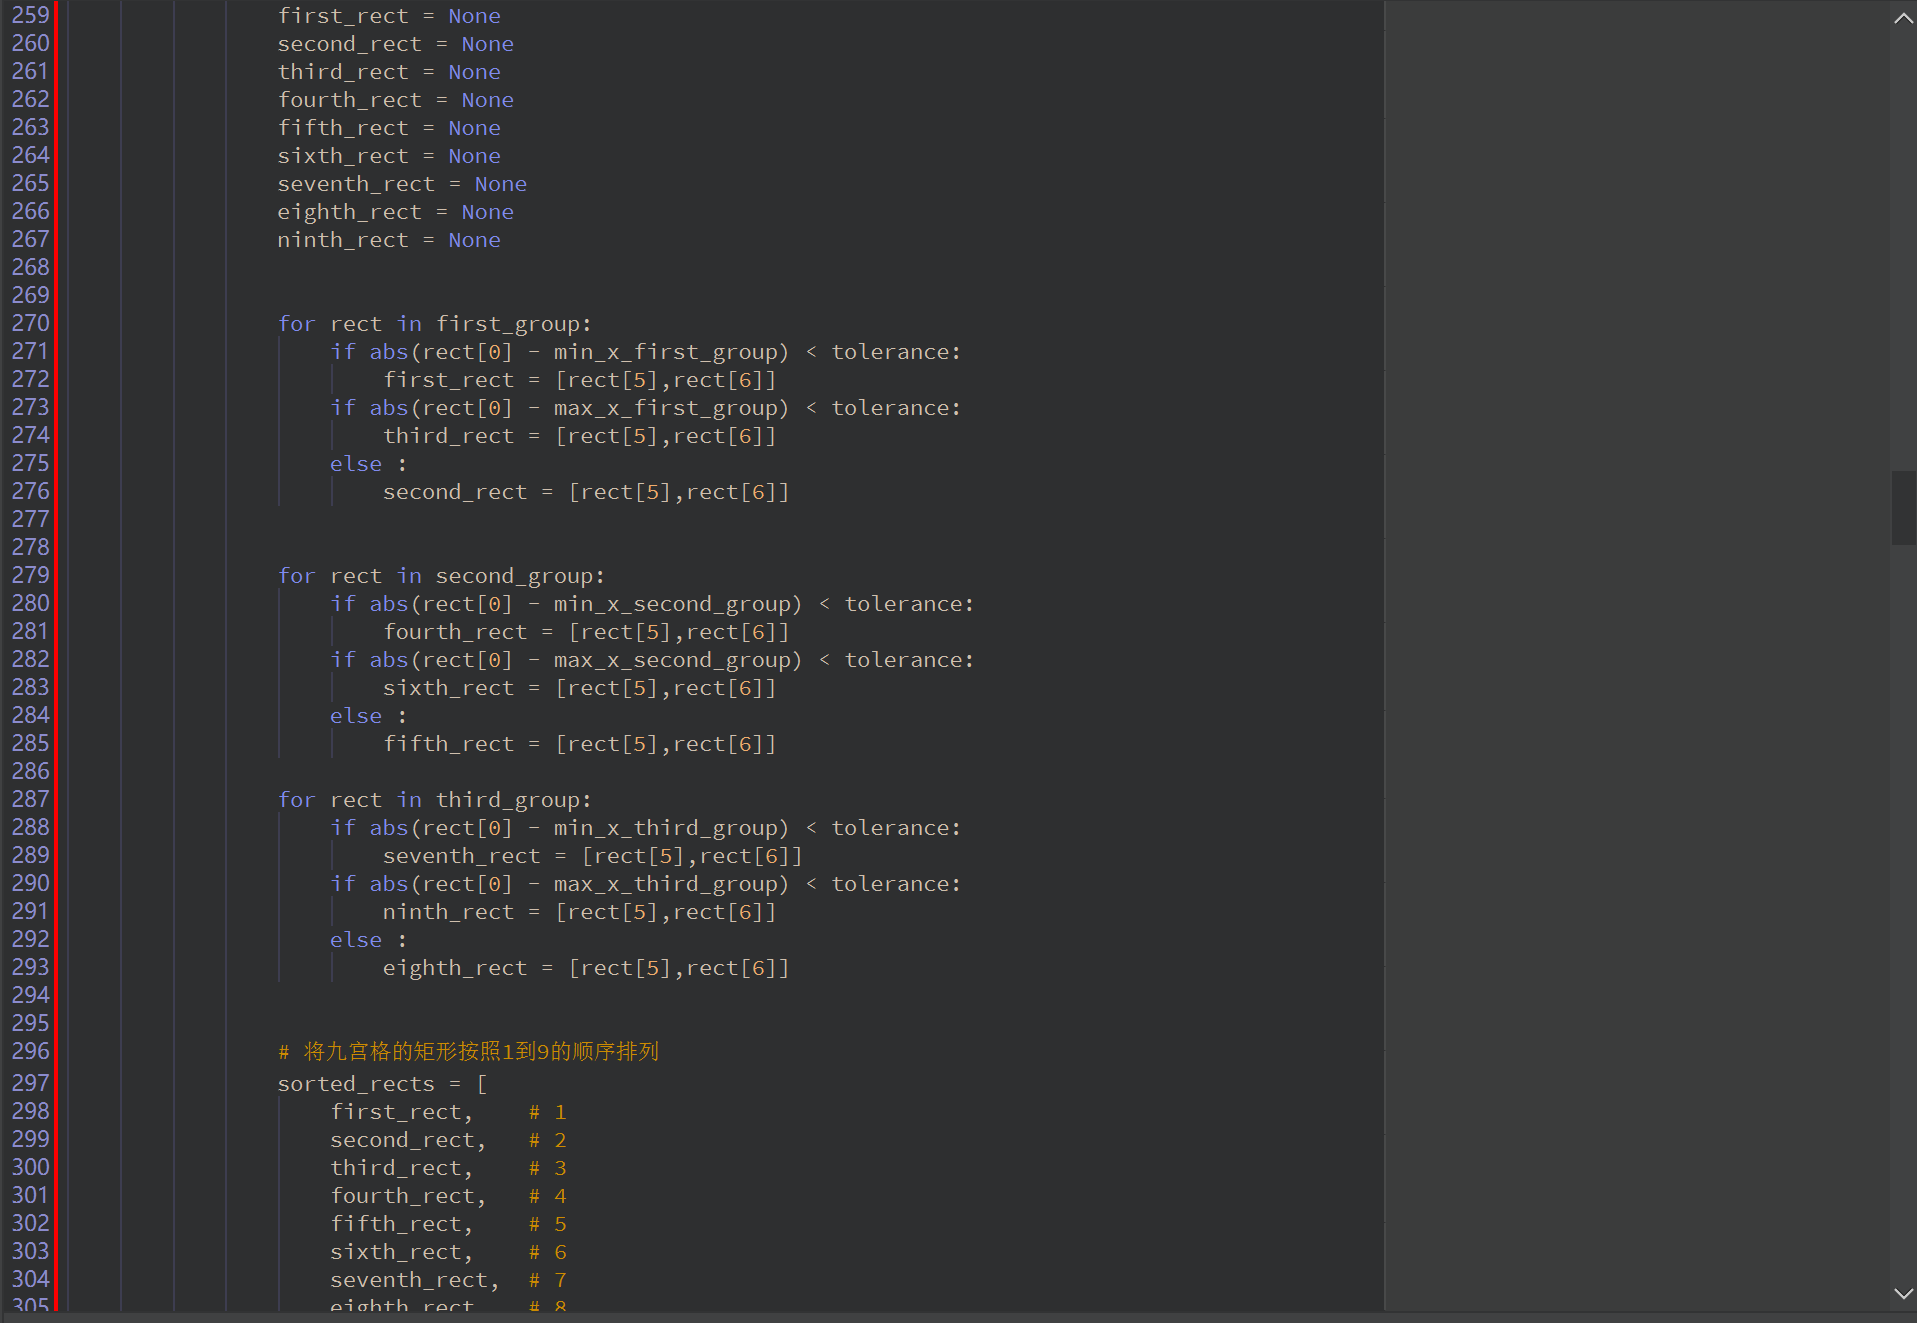1917x1323 pixels.
Task: Click the scroll down arrow at bottom
Action: (x=1902, y=1293)
